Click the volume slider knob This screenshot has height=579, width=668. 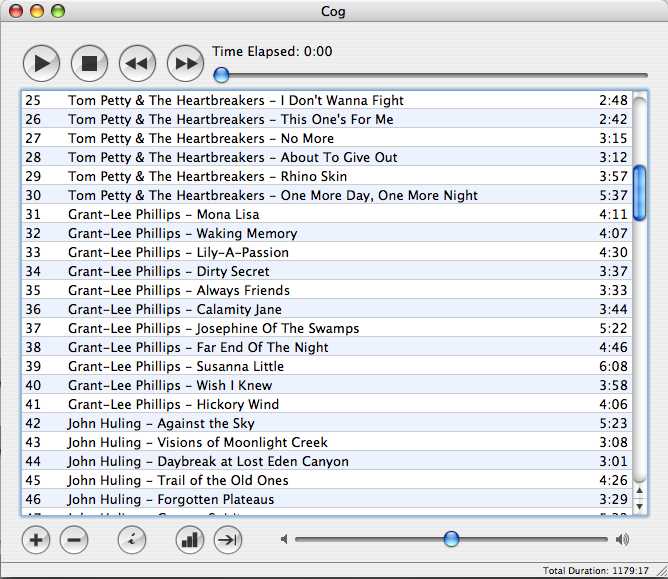tap(451, 539)
